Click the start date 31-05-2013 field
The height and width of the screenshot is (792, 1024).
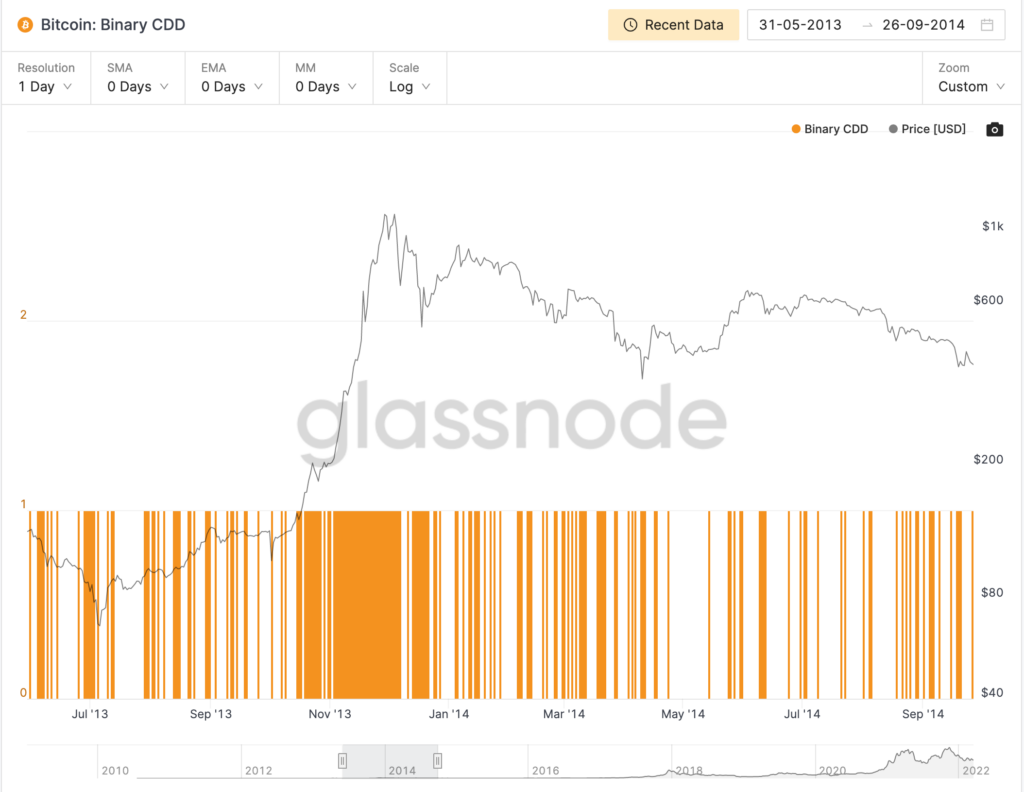[x=800, y=25]
